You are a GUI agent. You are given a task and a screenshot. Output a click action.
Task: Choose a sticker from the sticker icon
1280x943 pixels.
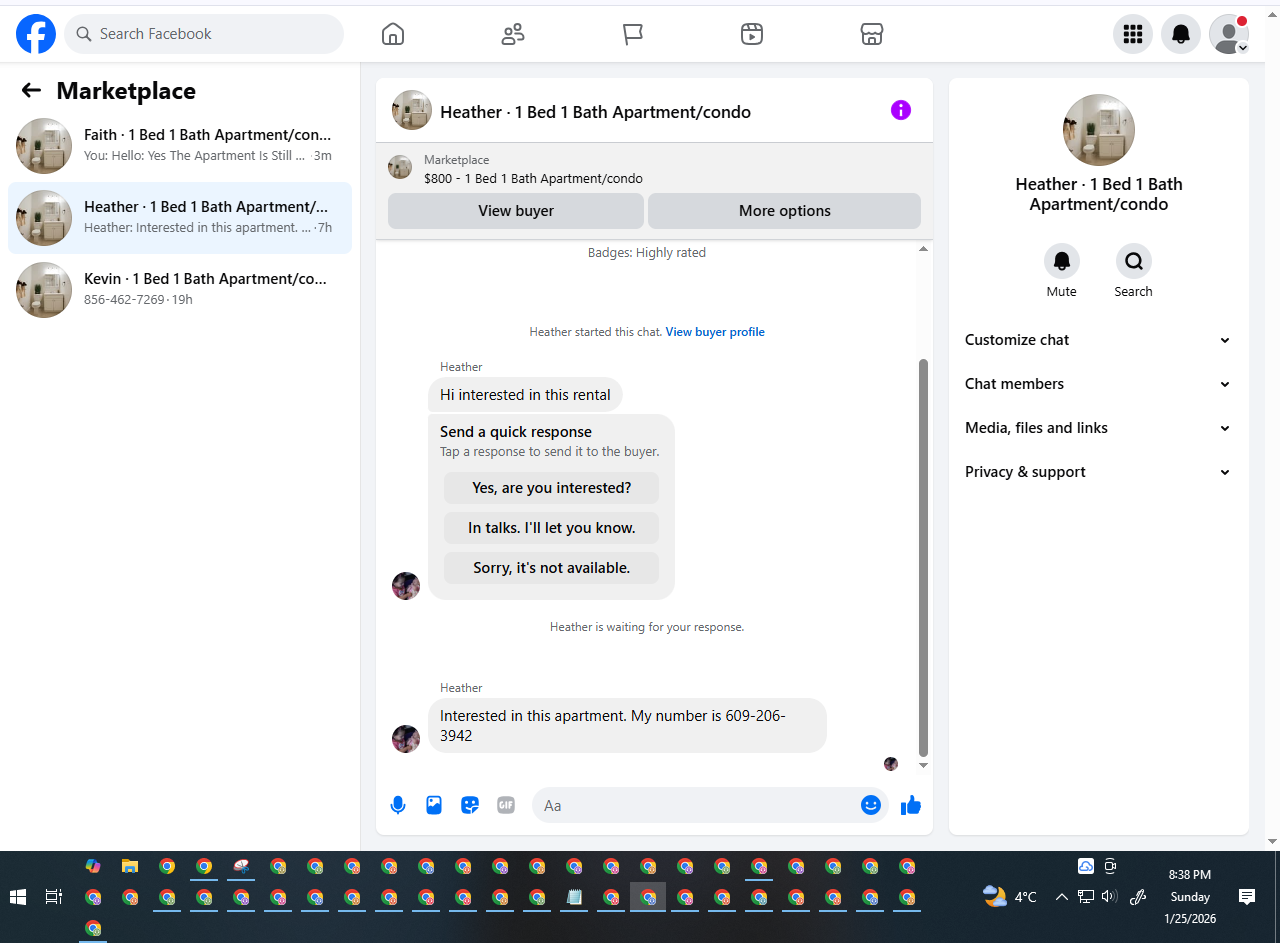tap(470, 805)
